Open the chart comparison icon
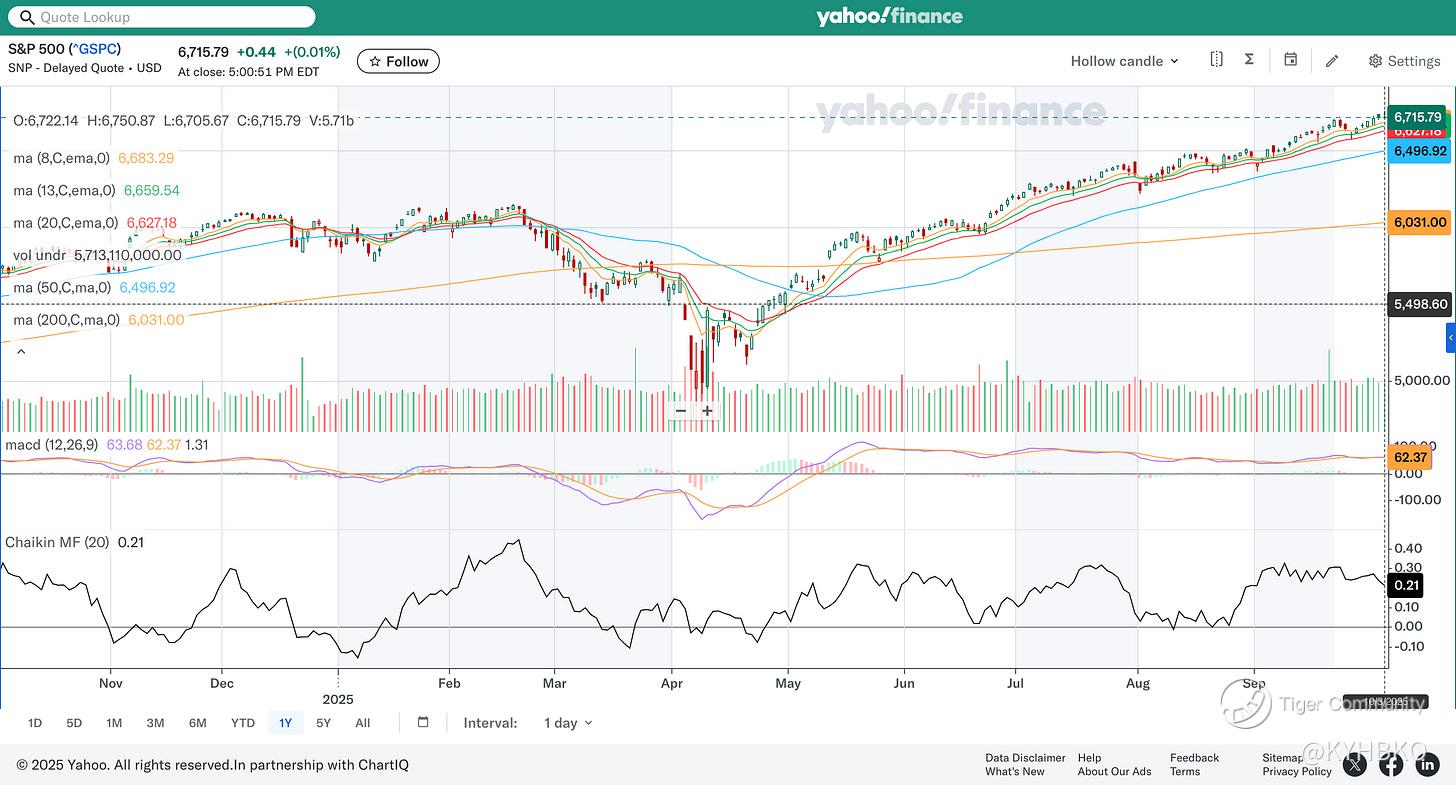This screenshot has width=1456, height=785. click(1216, 60)
